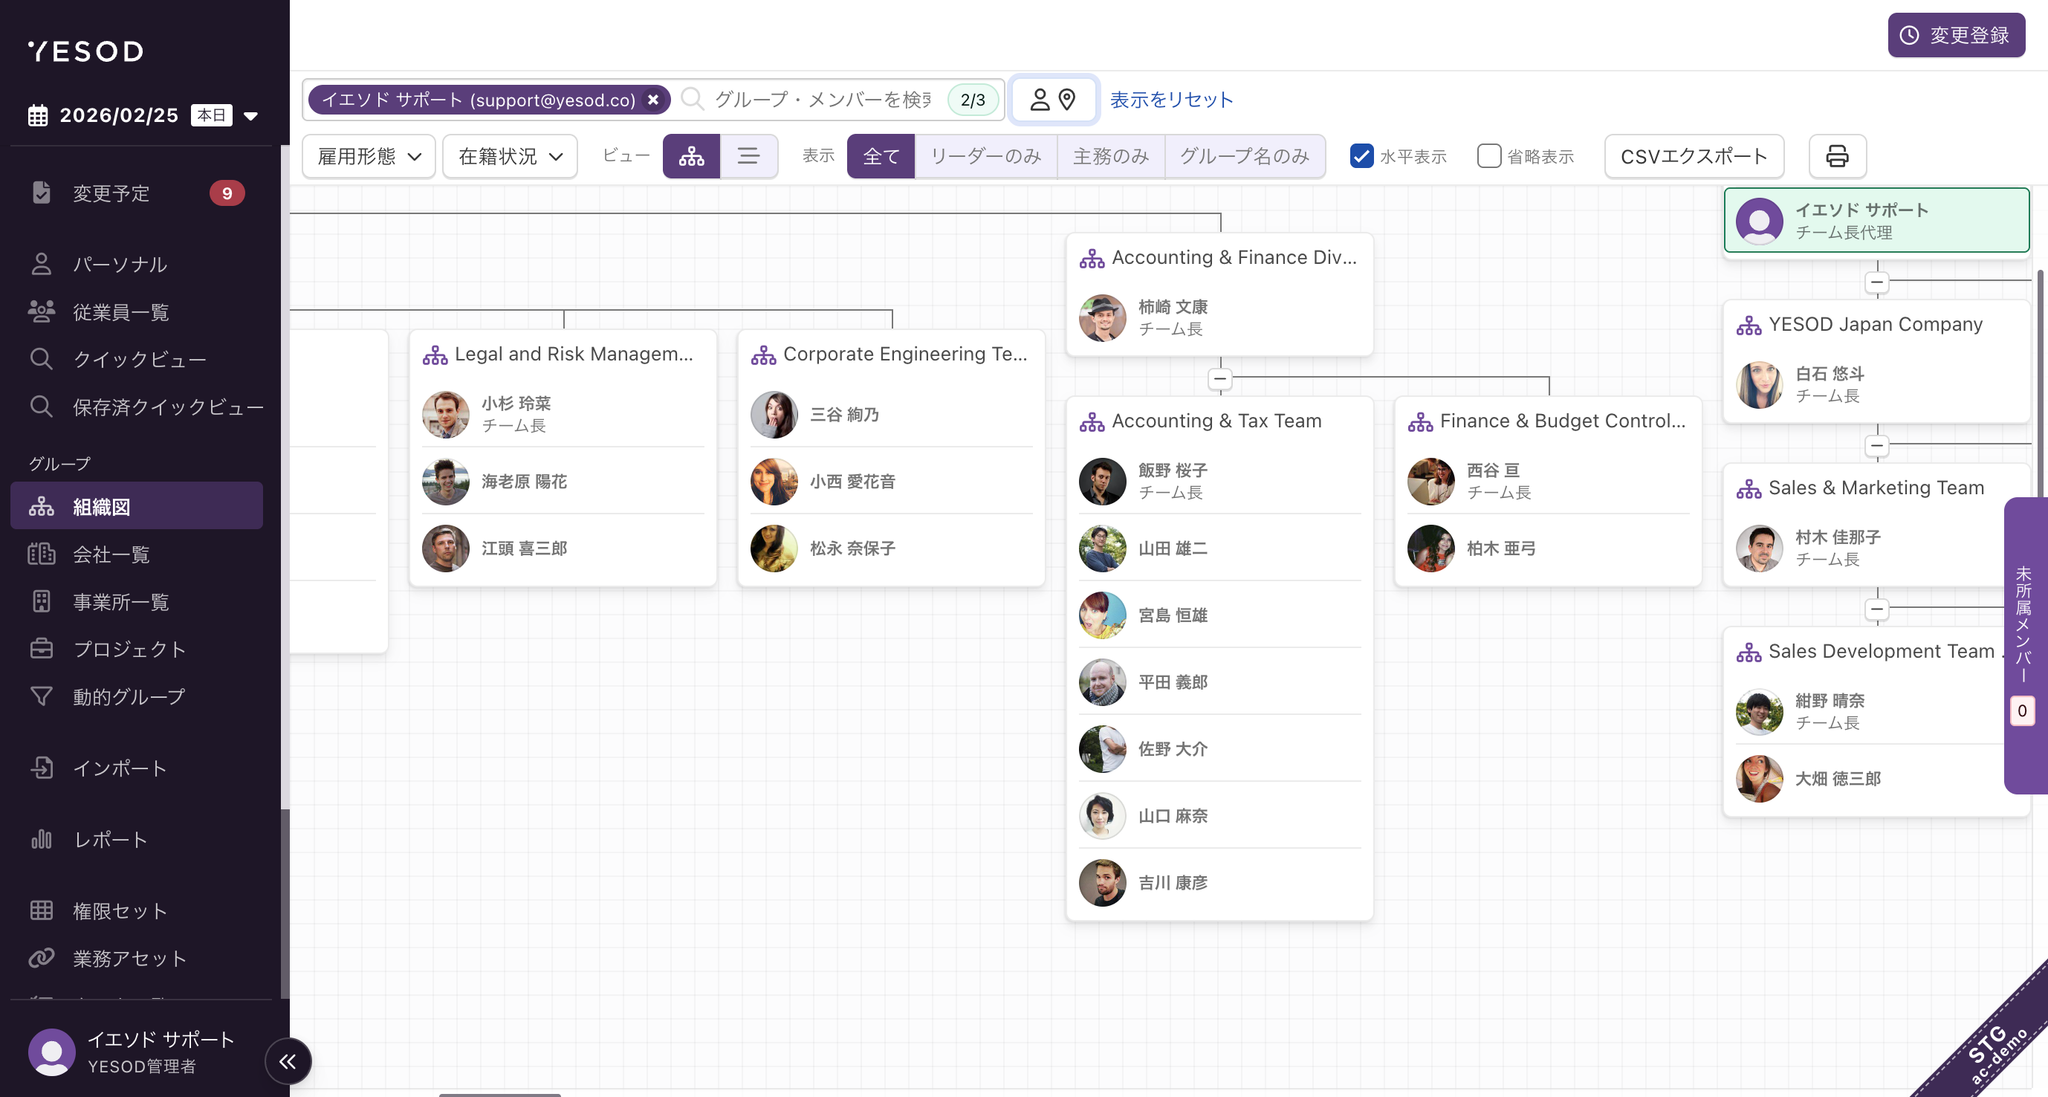
Task: Expand the date selector dropdown arrow
Action: [x=251, y=116]
